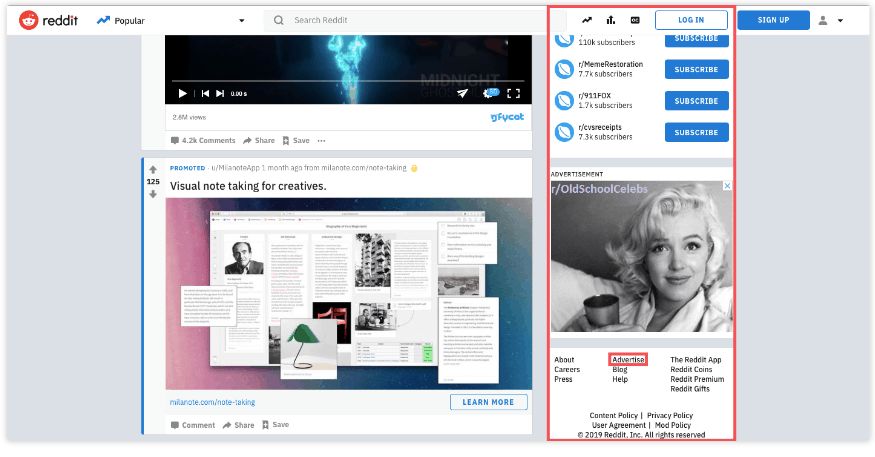Open the Advertise footer link

pos(628,360)
